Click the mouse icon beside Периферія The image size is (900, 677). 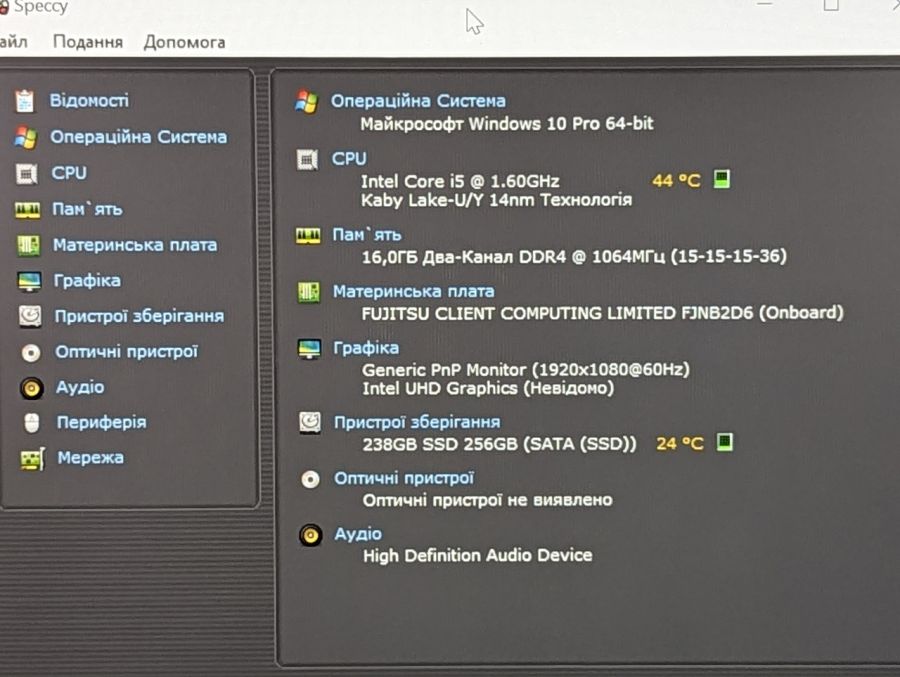pos(32,423)
